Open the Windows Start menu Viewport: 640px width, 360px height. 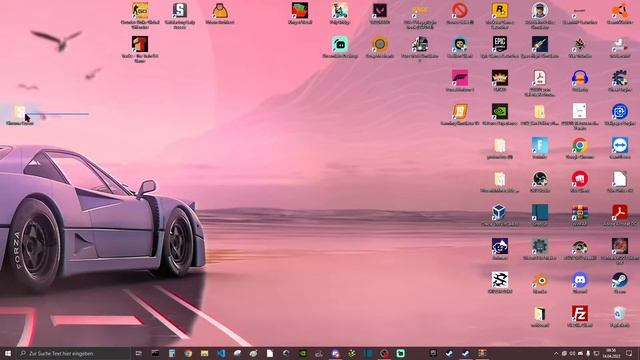click(x=8, y=353)
